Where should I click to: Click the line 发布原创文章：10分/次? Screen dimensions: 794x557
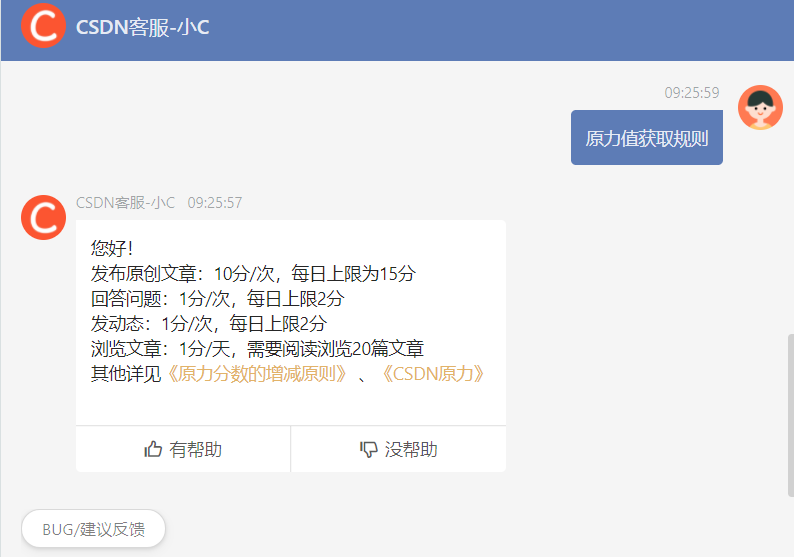(x=183, y=274)
